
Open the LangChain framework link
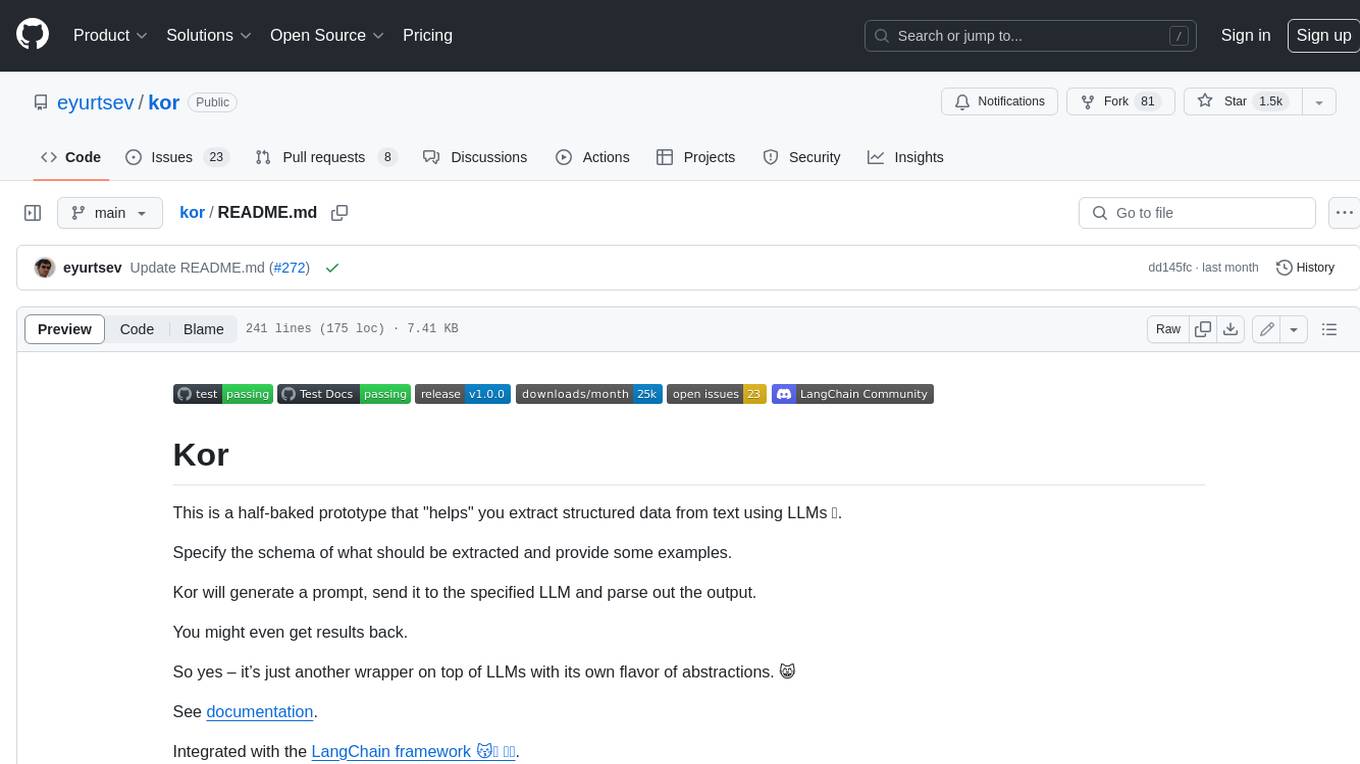coord(413,752)
